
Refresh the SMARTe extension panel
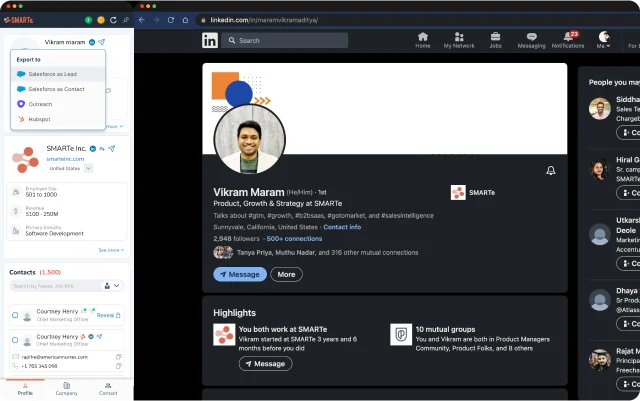[x=113, y=20]
